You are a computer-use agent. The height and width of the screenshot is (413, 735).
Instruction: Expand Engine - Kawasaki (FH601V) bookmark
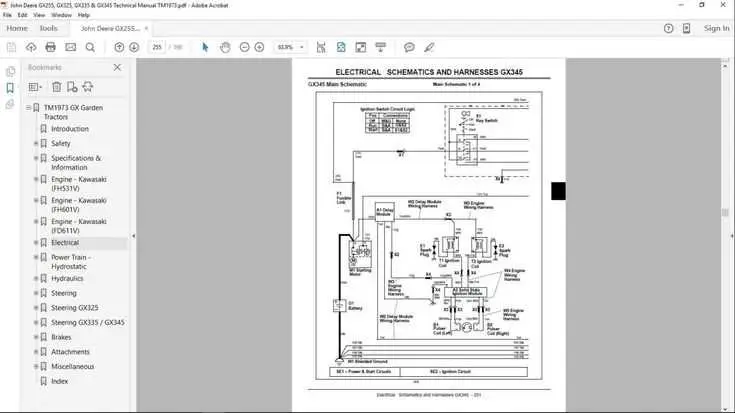(x=36, y=201)
